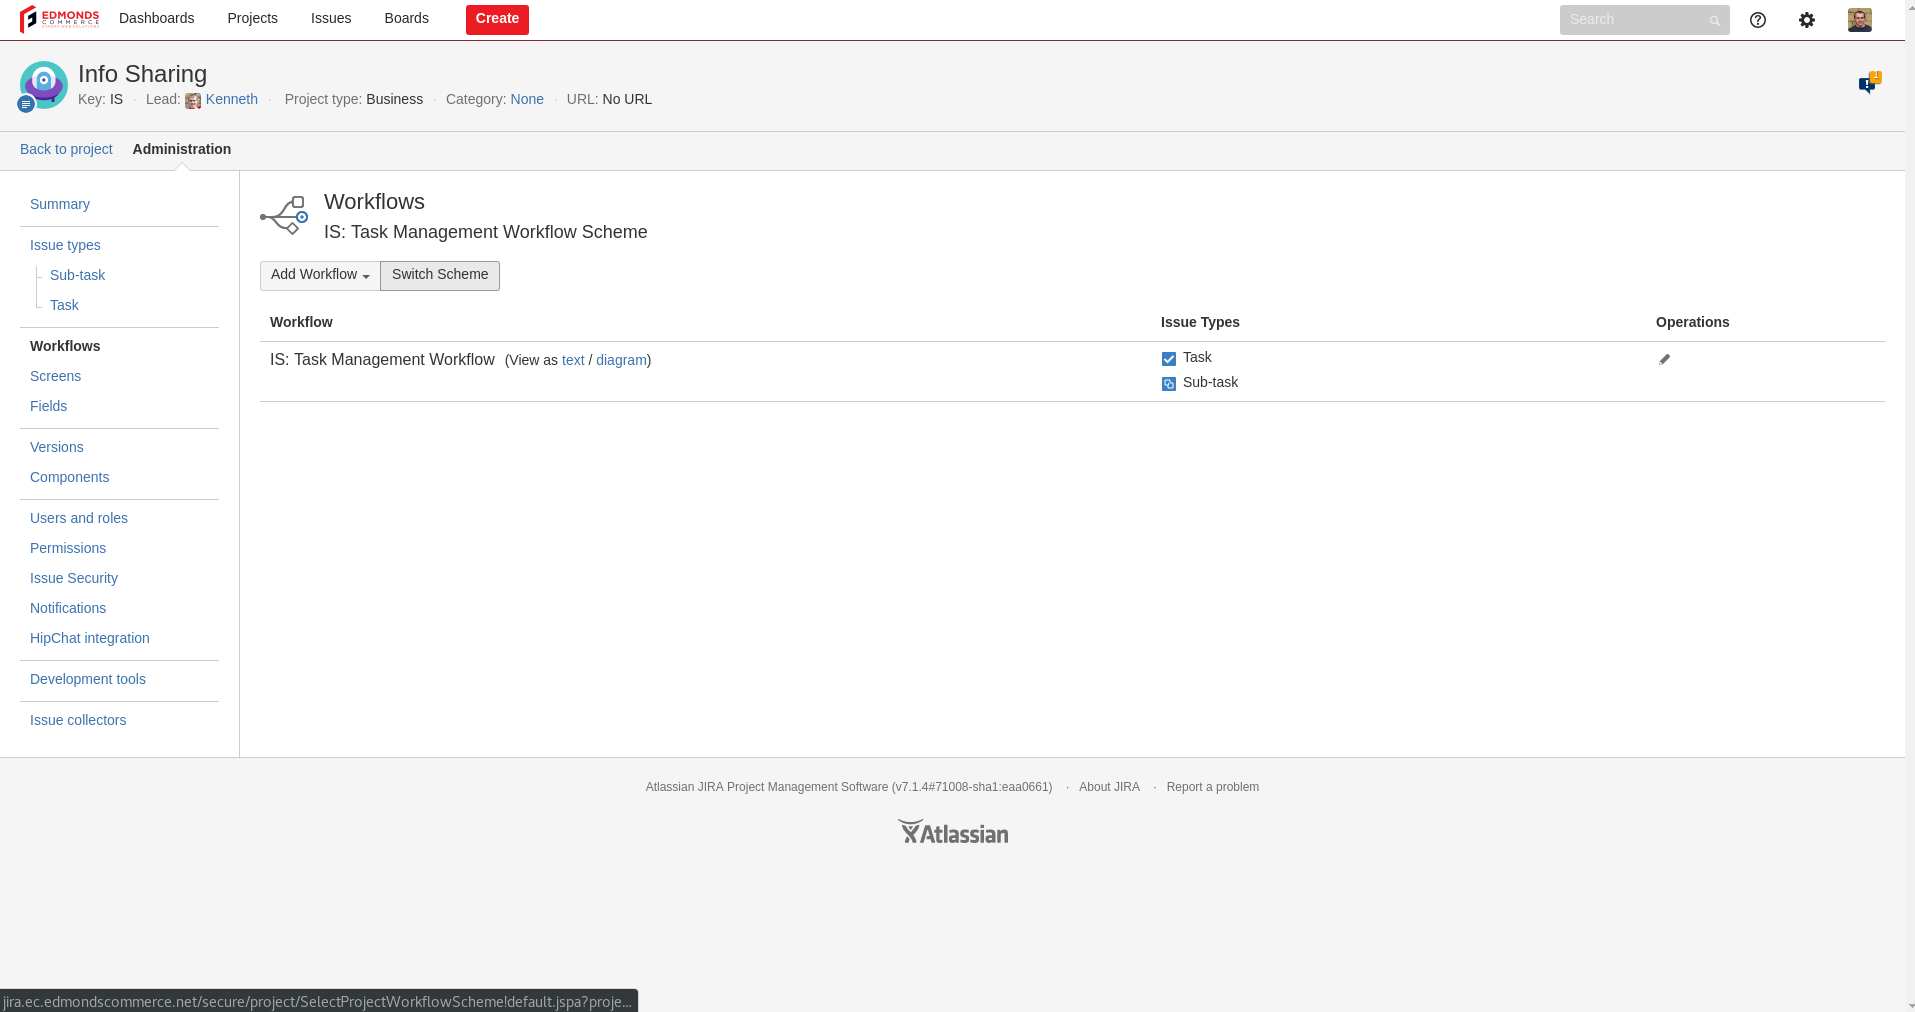This screenshot has height=1012, width=1915.
Task: Open Kenneth lead profile link
Action: 232,99
